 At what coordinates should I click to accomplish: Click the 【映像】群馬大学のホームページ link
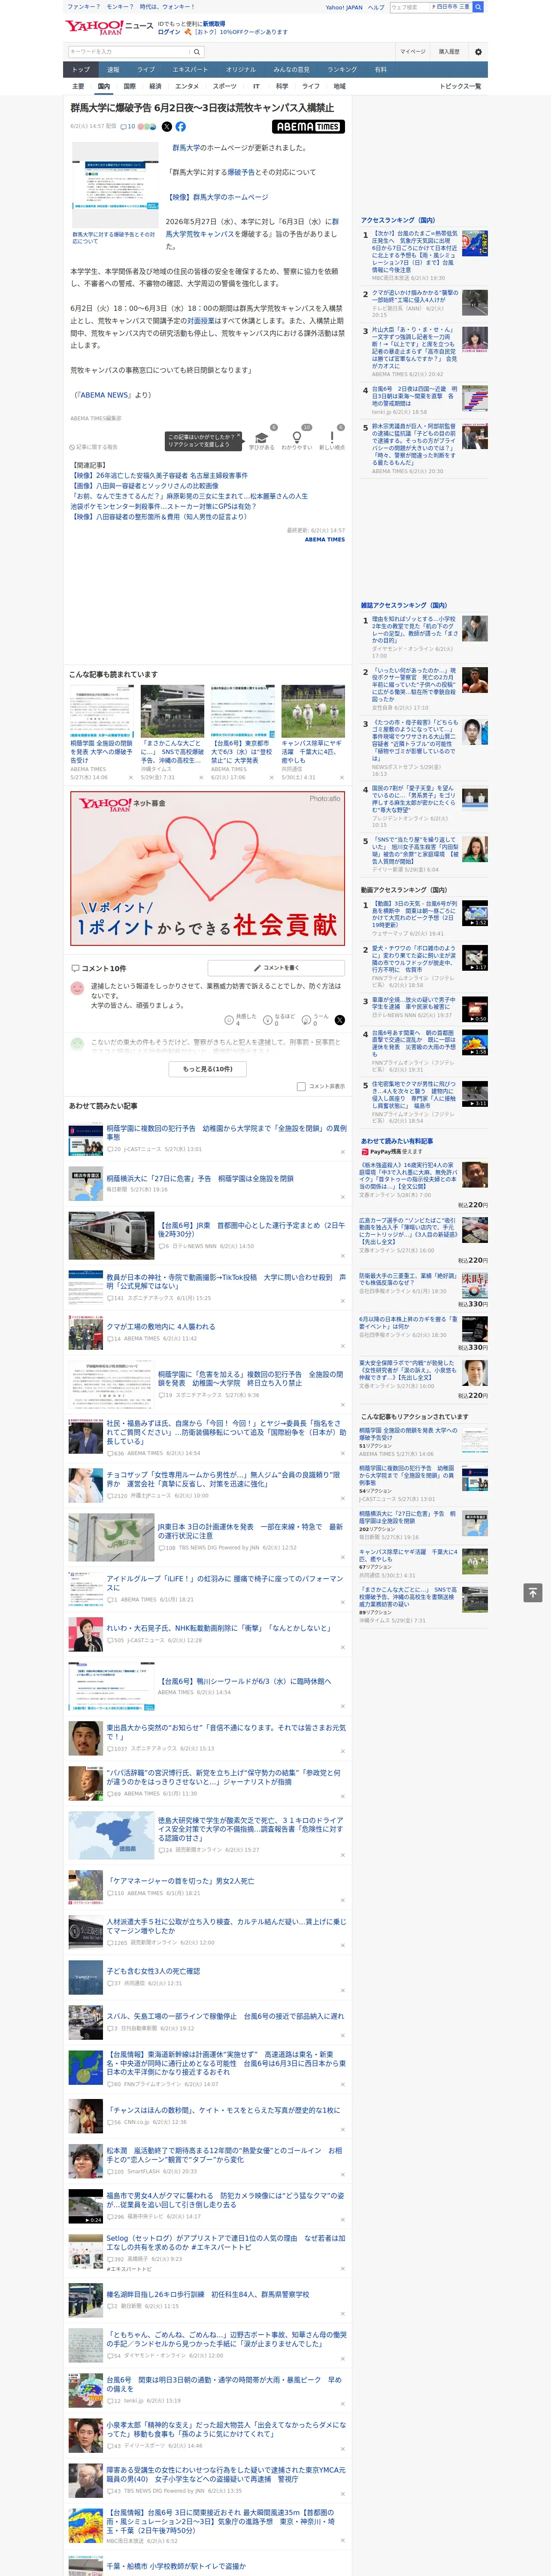[217, 197]
